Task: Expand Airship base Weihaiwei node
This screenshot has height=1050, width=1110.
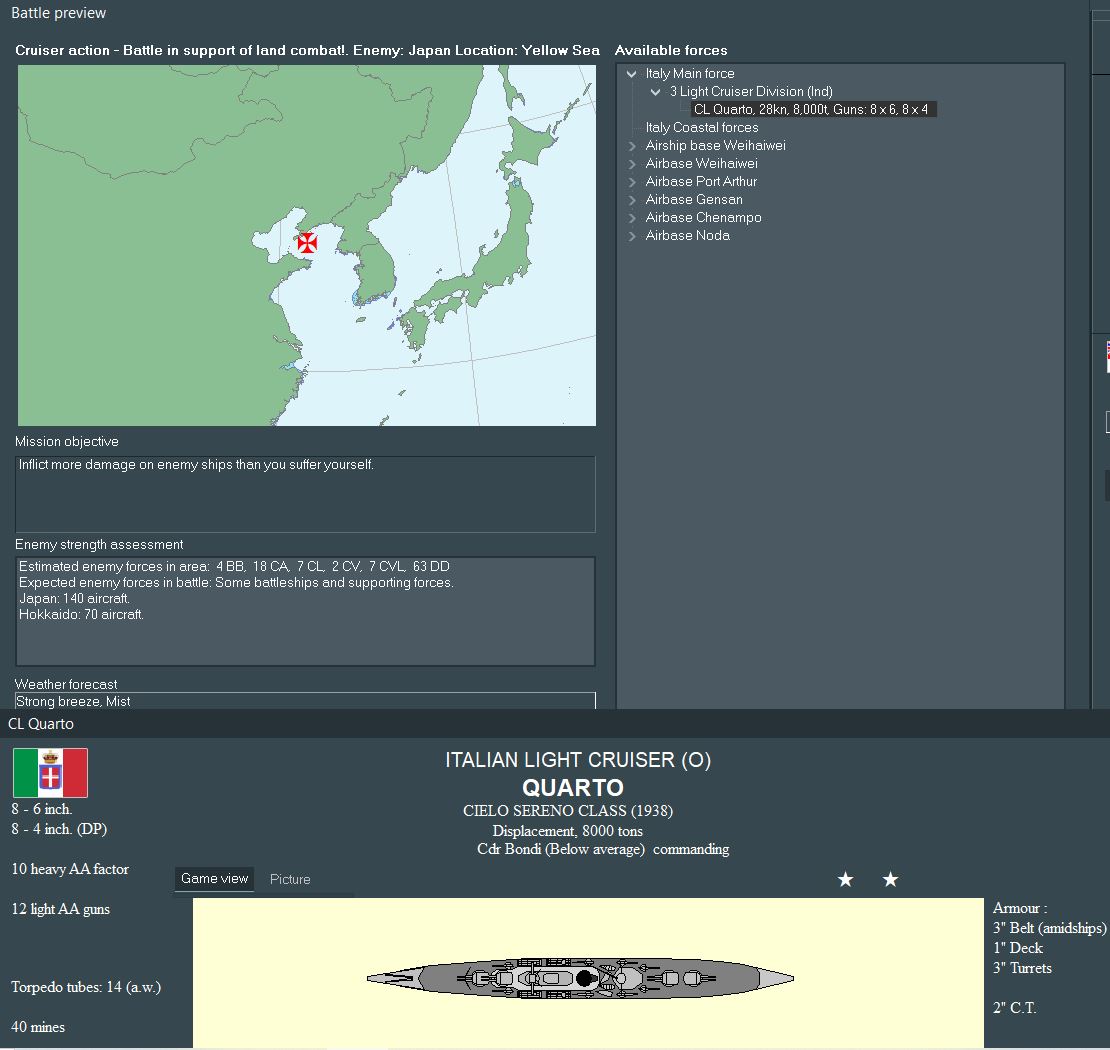Action: (632, 146)
